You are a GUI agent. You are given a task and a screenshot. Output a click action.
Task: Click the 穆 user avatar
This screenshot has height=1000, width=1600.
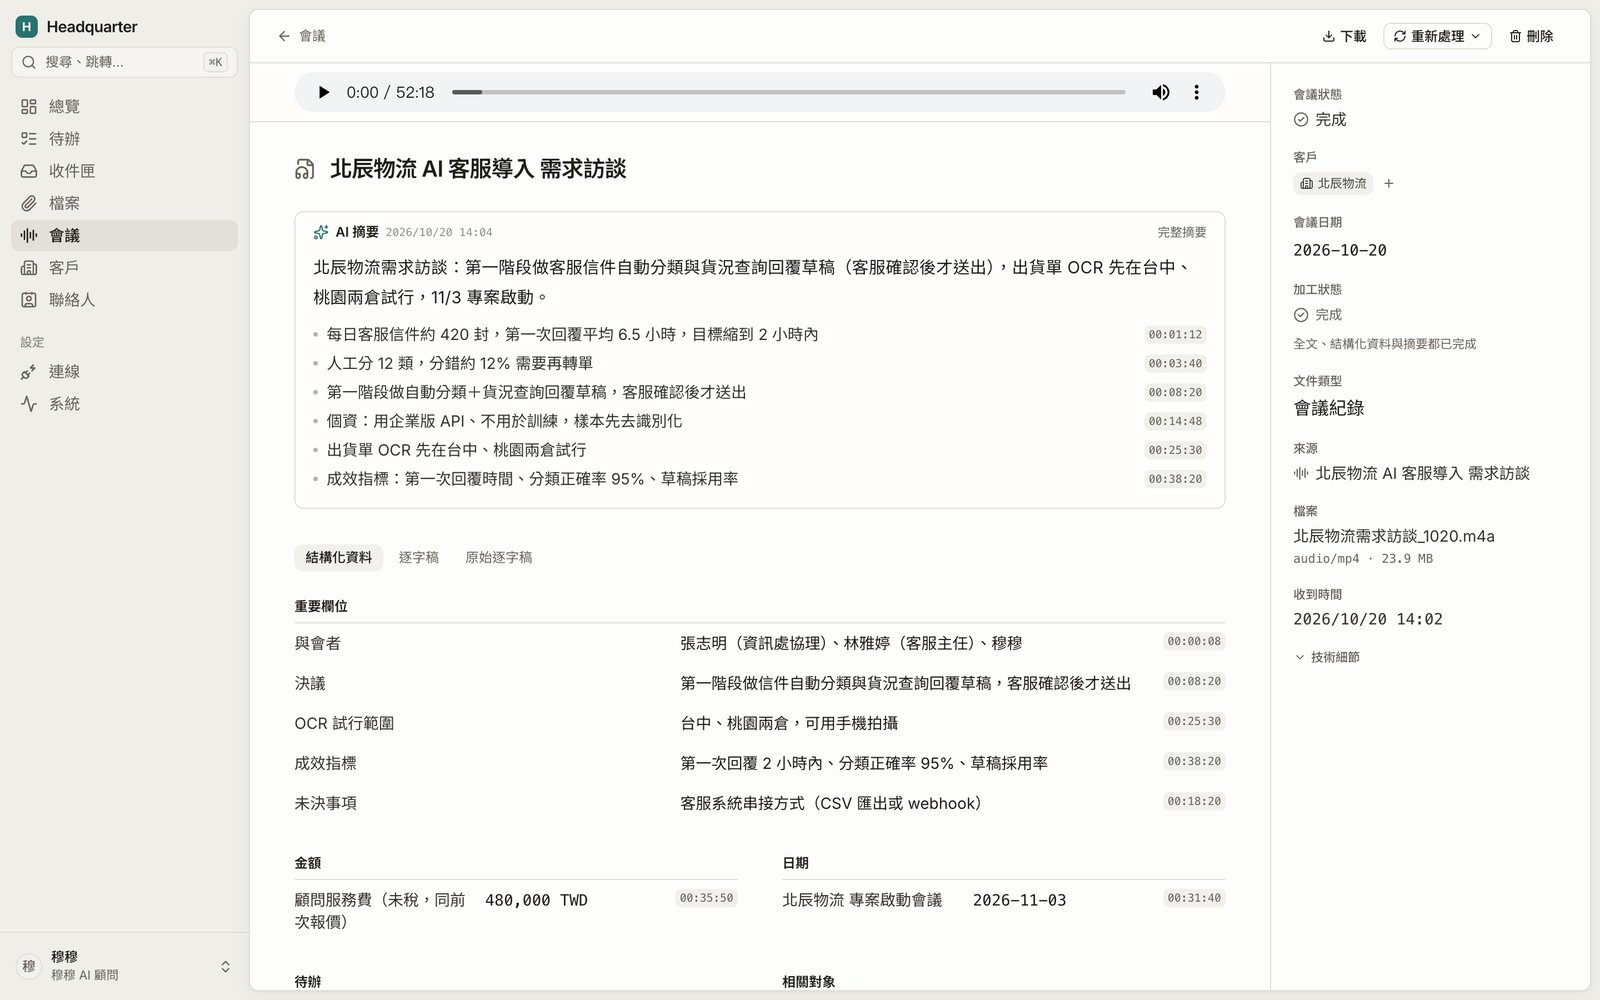[x=29, y=966]
